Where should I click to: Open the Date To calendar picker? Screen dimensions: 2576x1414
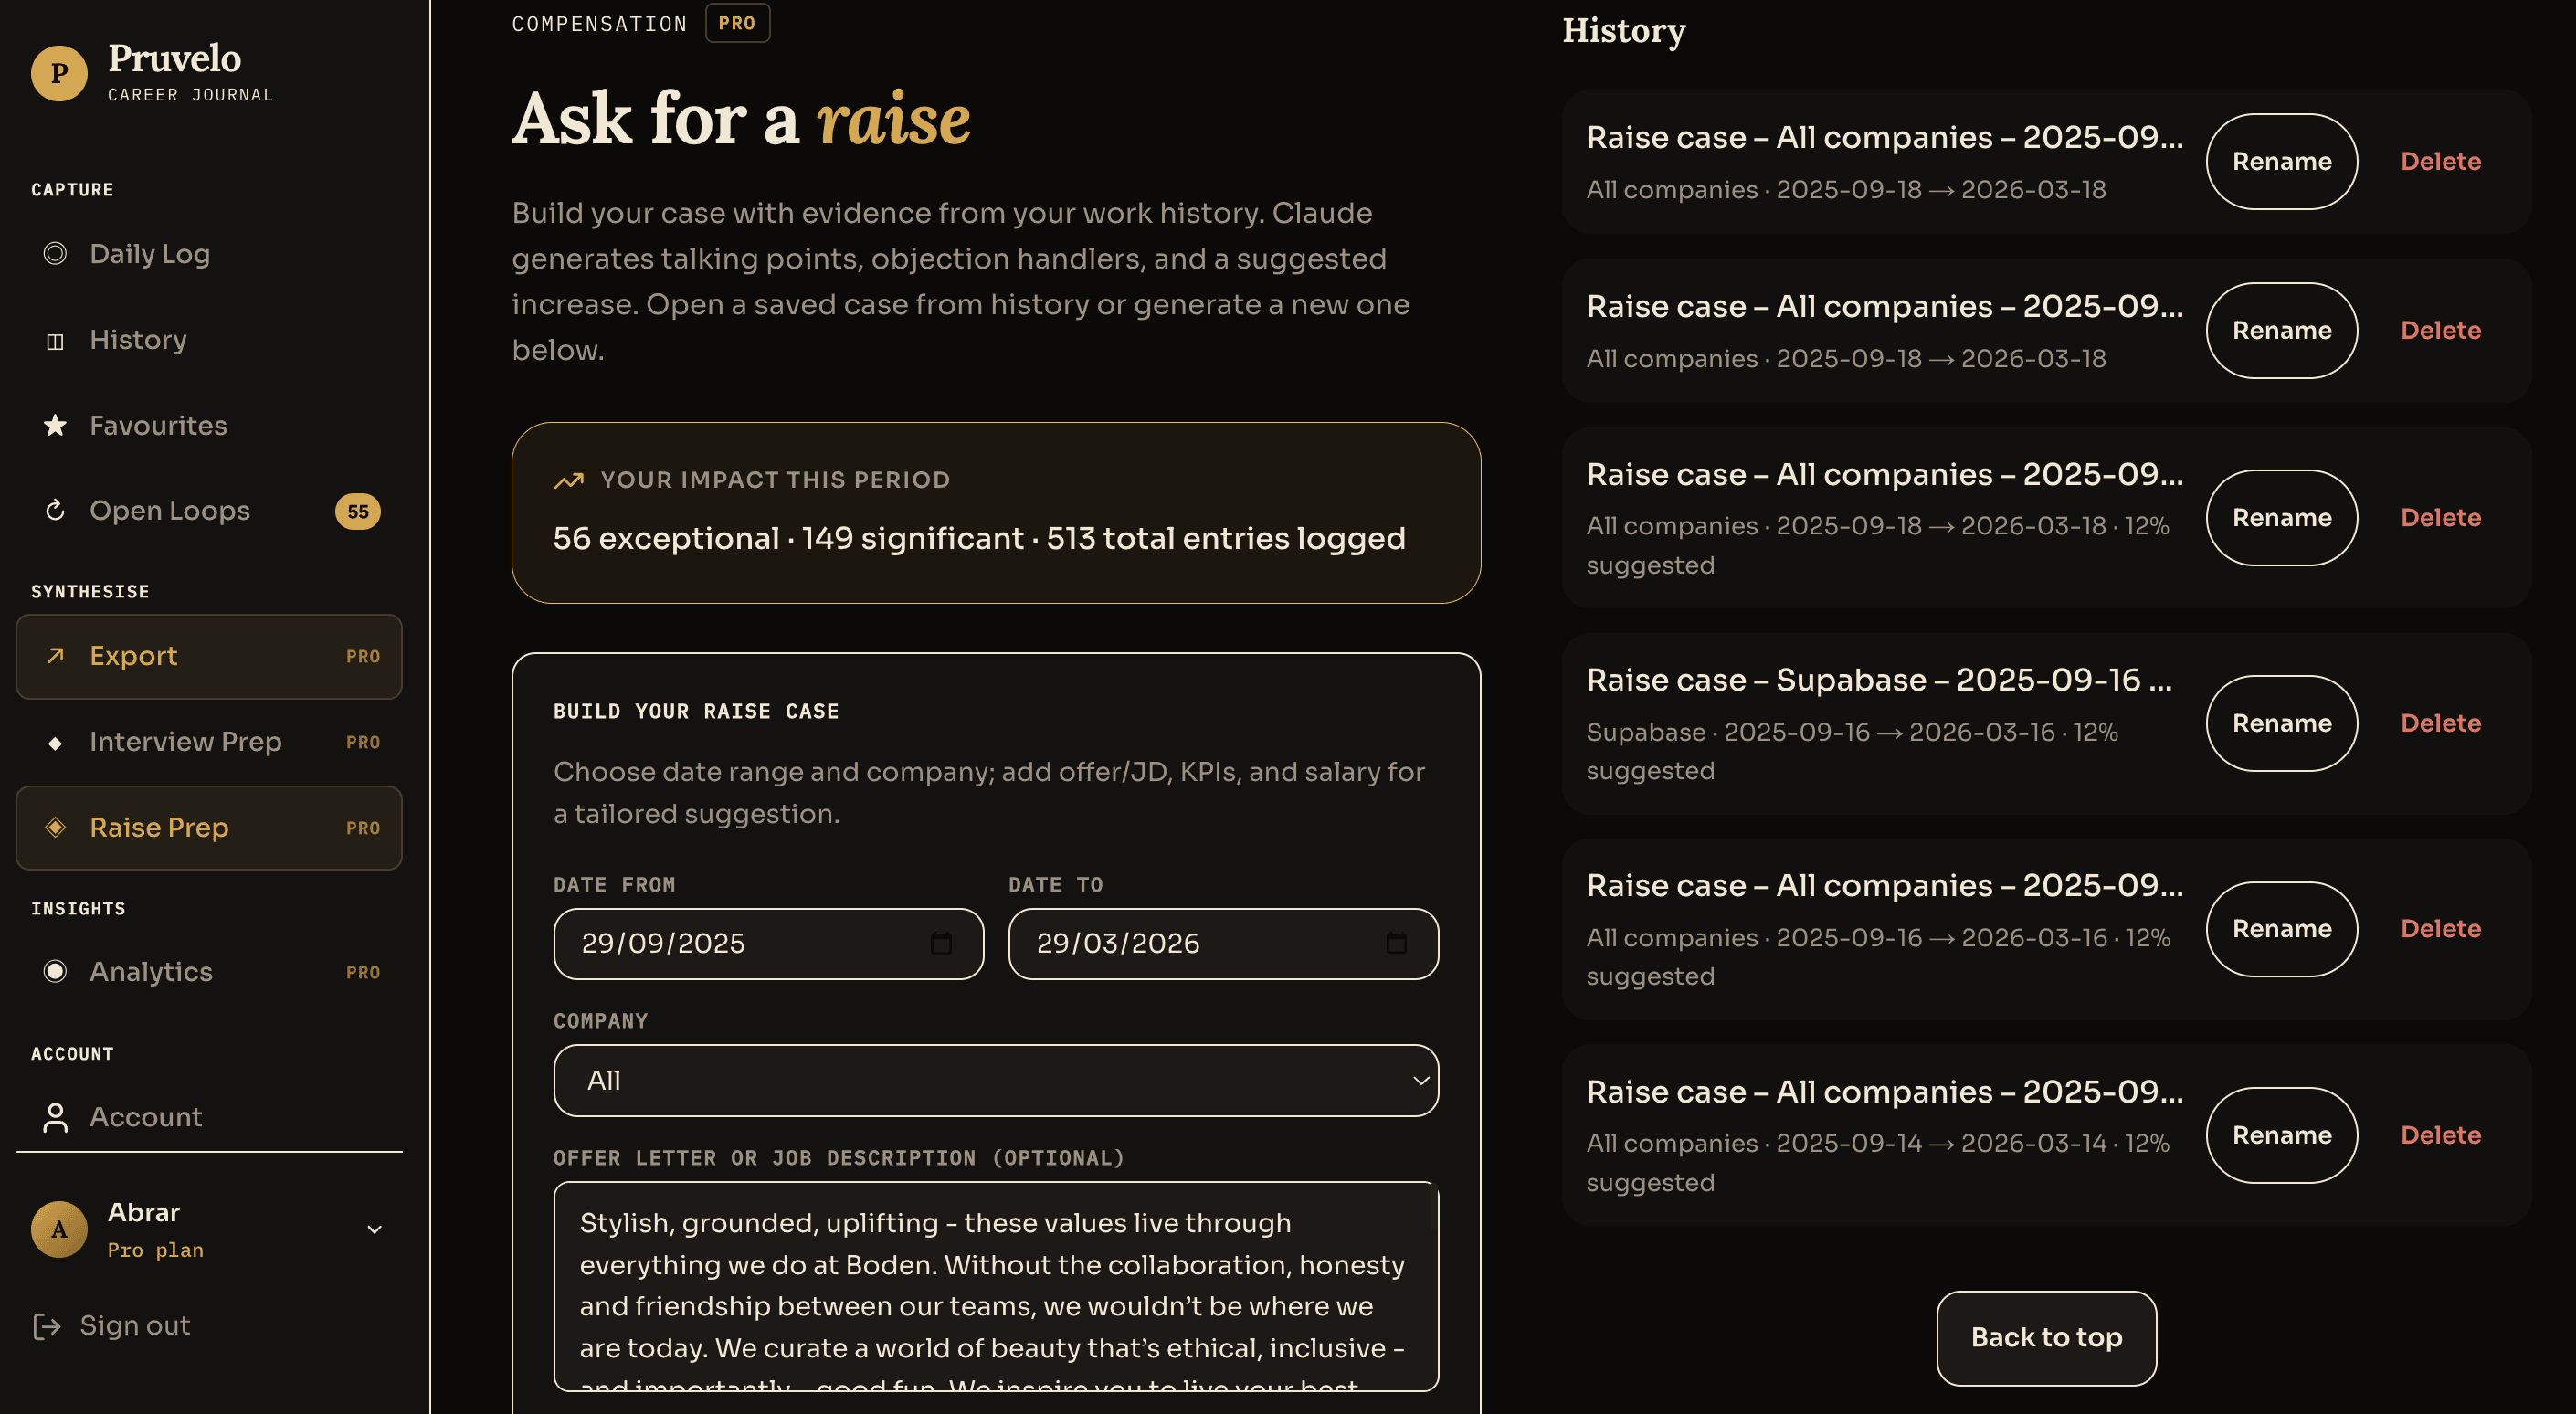1396,944
